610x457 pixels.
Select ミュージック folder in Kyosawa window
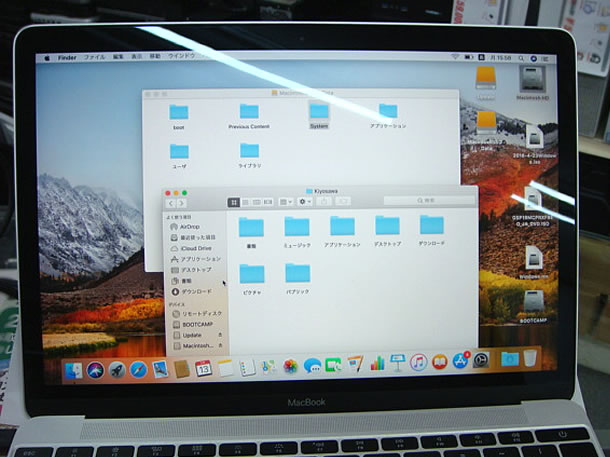coord(297,232)
